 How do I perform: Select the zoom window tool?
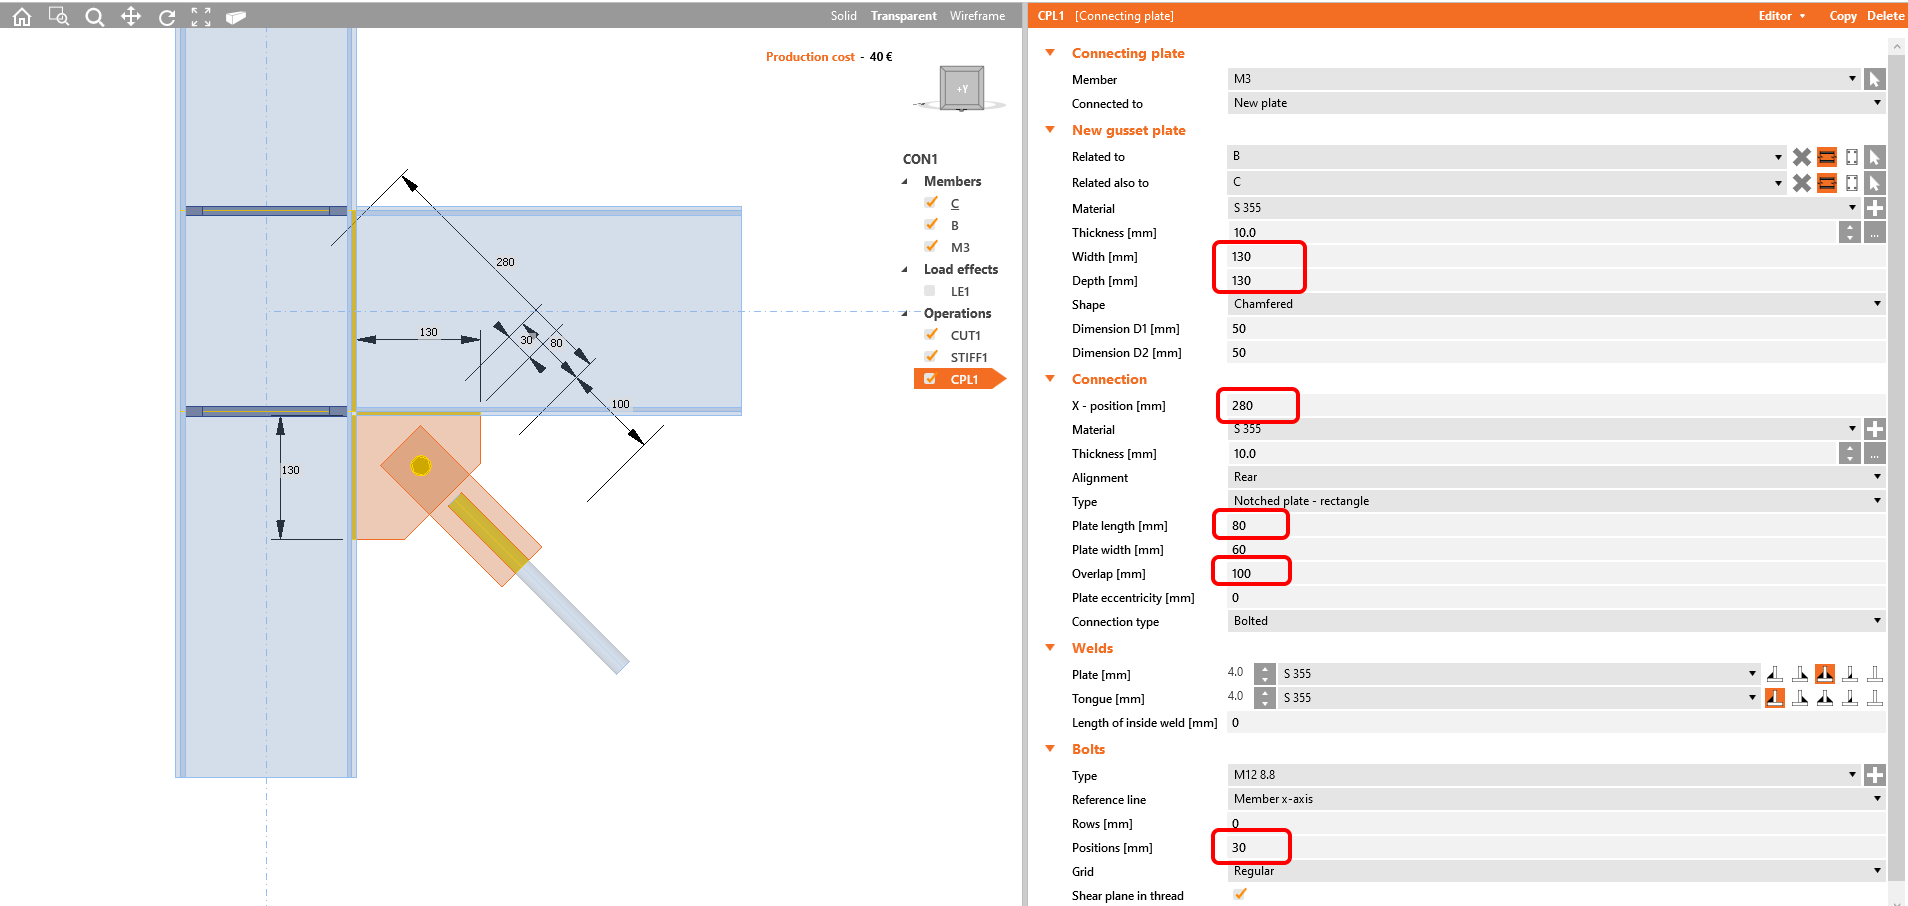pyautogui.click(x=58, y=16)
